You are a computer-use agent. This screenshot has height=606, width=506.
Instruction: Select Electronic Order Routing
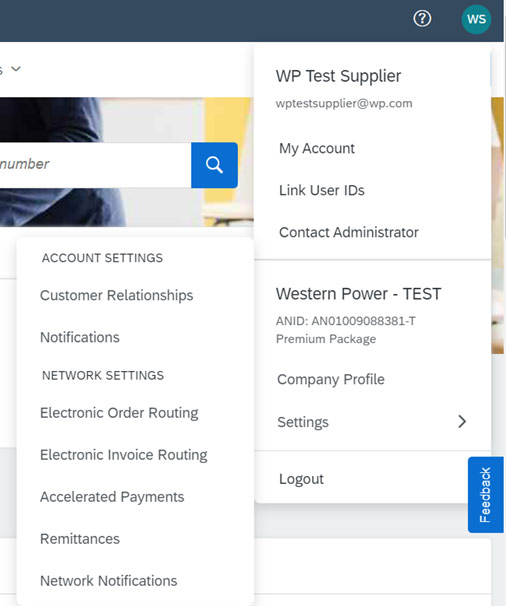[x=119, y=413]
